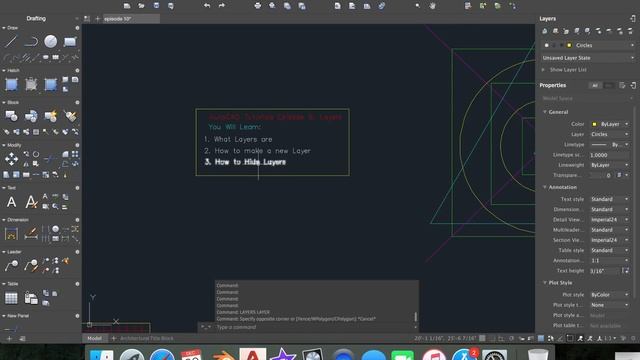Click the Print icon in top toolbar
The height and width of the screenshot is (360, 640).
tap(258, 6)
